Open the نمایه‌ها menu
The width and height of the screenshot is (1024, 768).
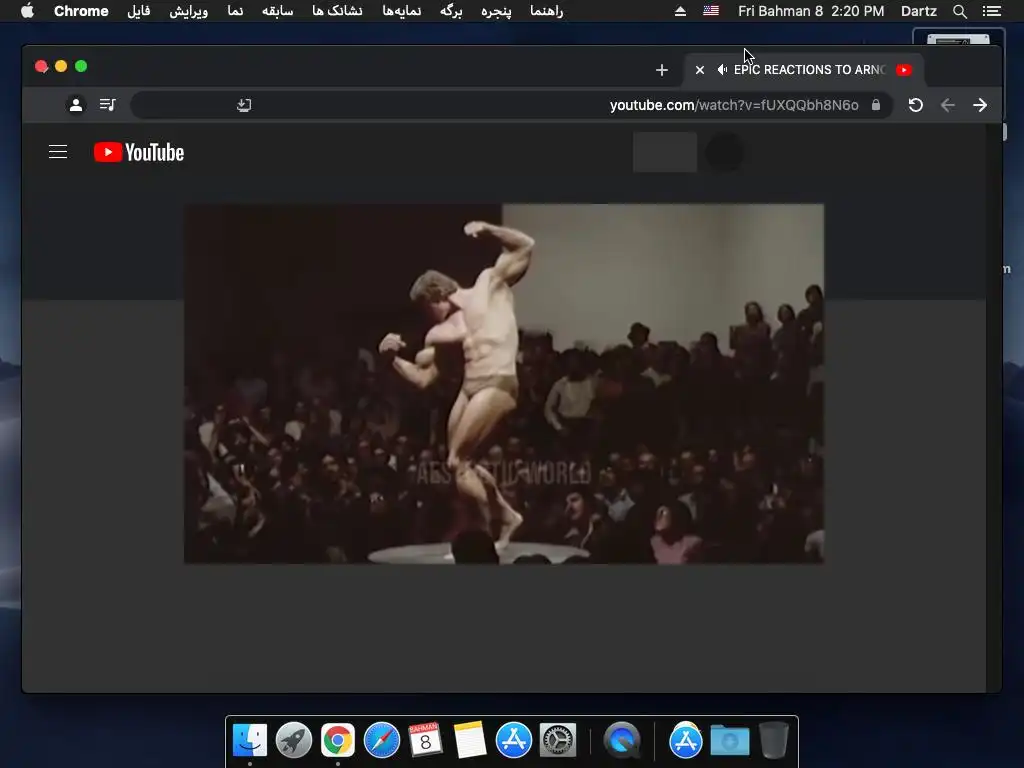pyautogui.click(x=402, y=11)
